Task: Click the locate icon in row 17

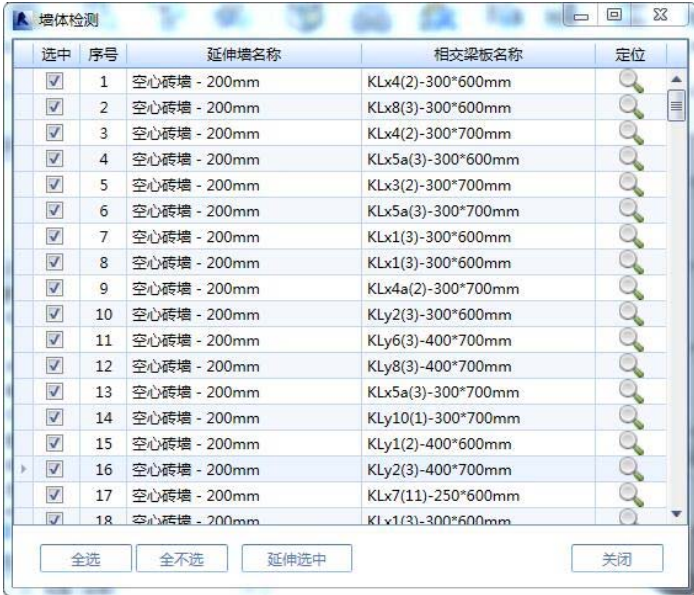Action: coord(631,495)
